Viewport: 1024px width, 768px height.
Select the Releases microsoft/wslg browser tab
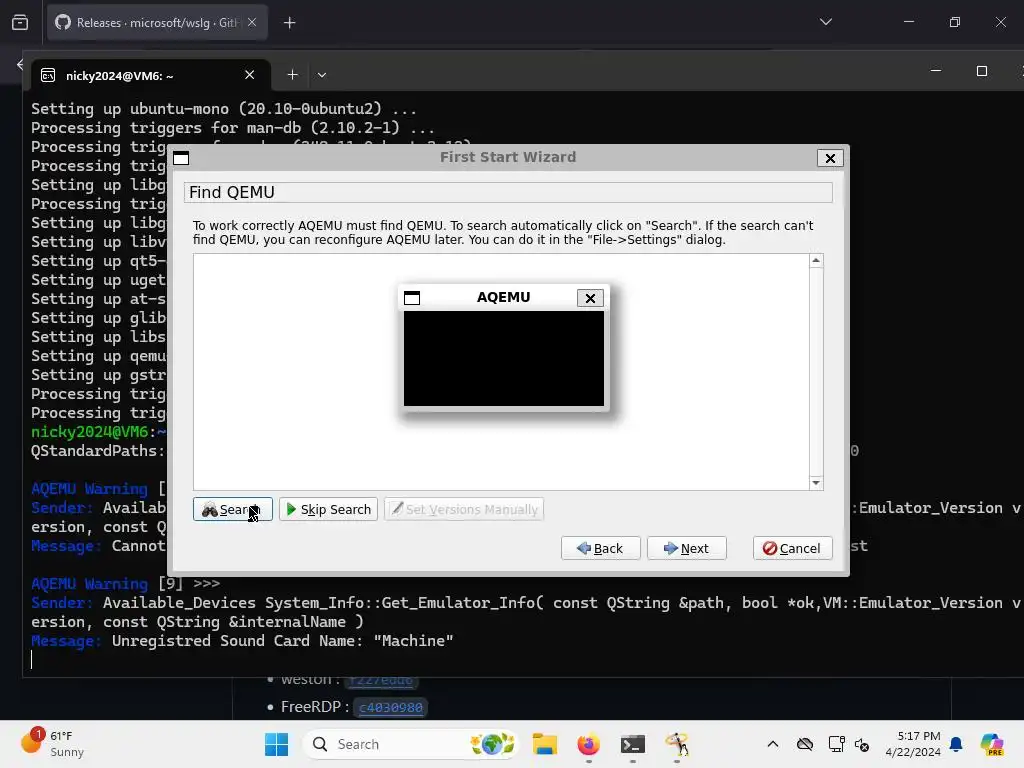157,23
